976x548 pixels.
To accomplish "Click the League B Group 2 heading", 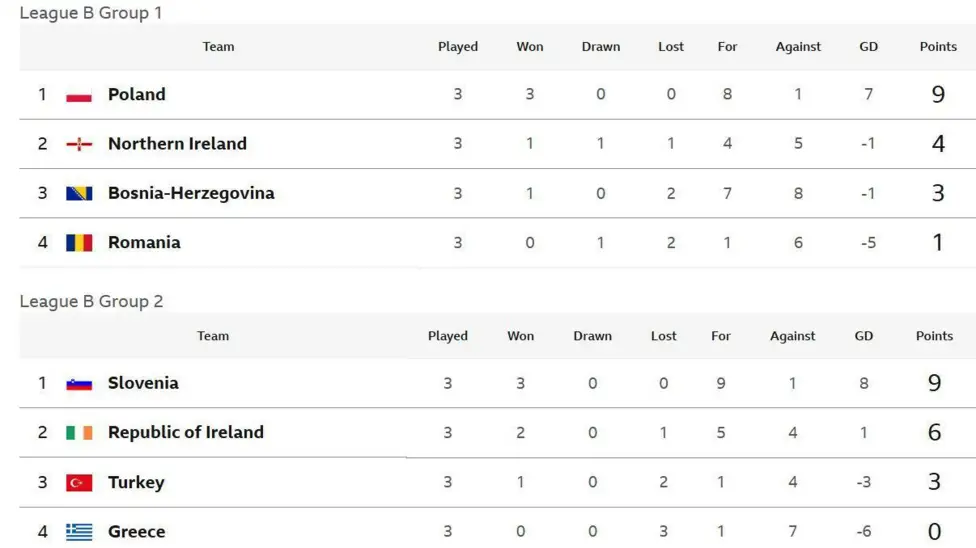I will point(92,301).
